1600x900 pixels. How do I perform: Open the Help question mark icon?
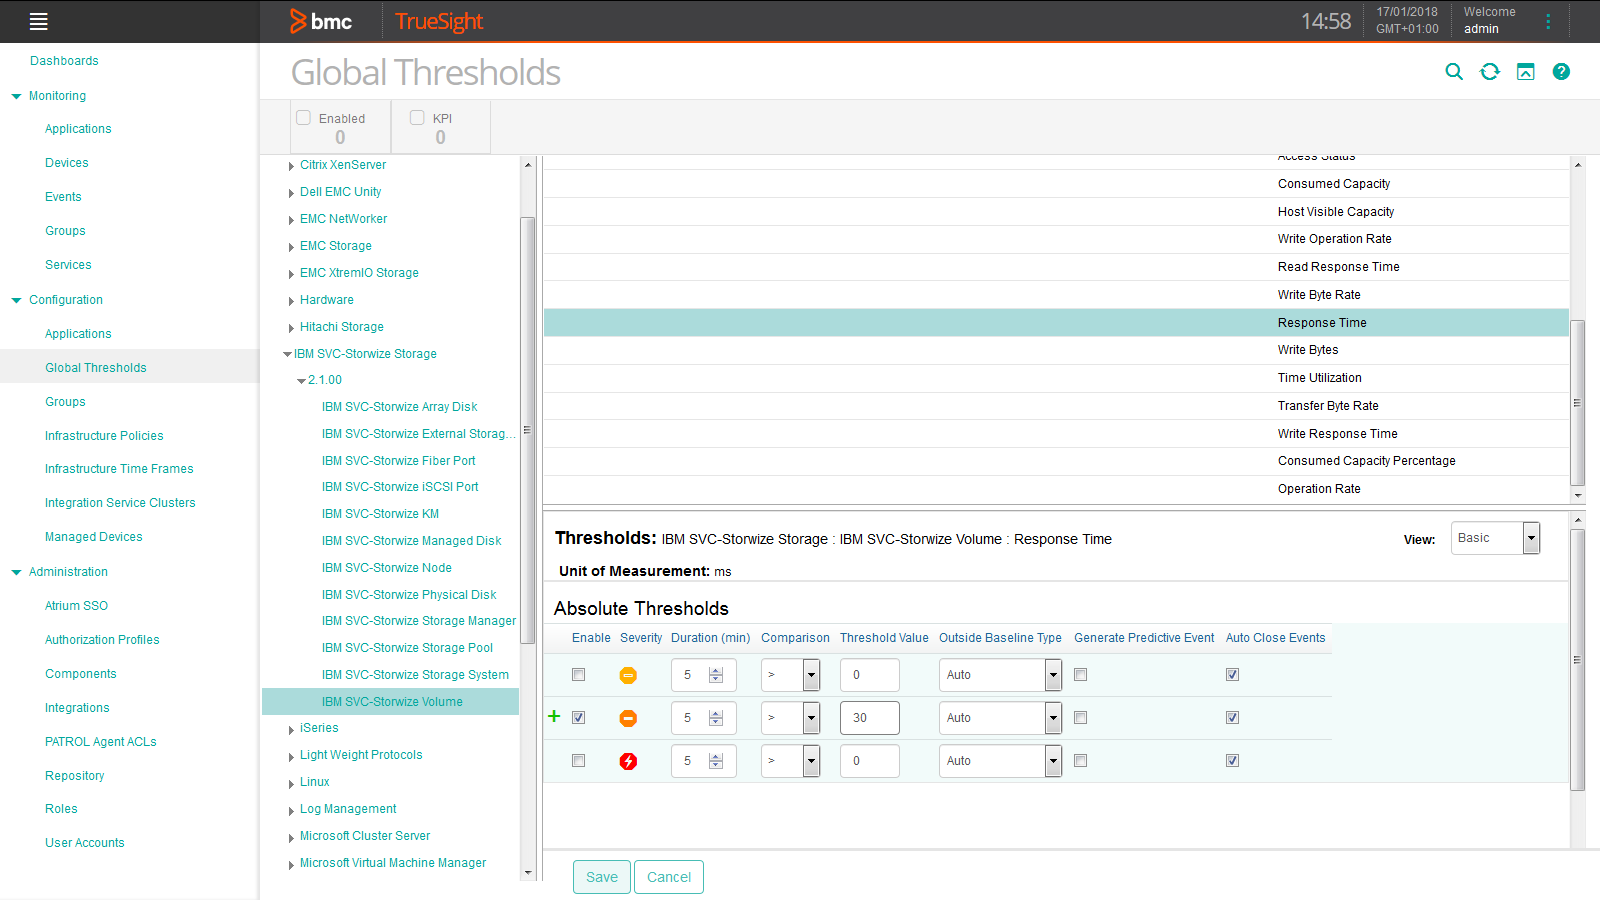(1561, 71)
